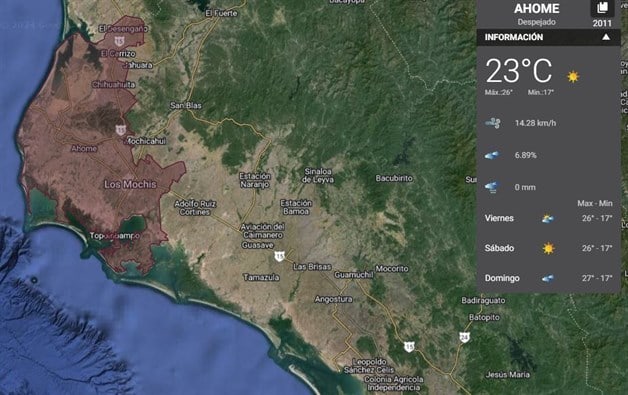Click the Badiraguato map label

pos(483,300)
